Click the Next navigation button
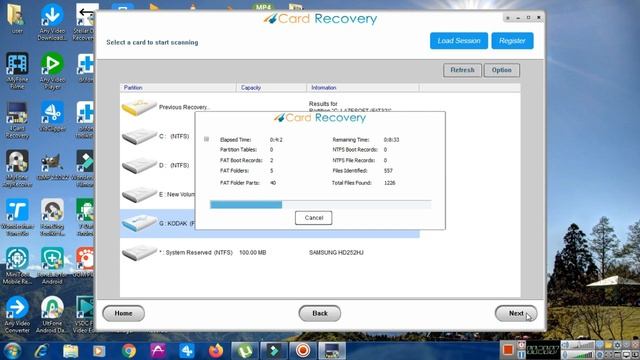The image size is (640, 360). pyautogui.click(x=516, y=313)
